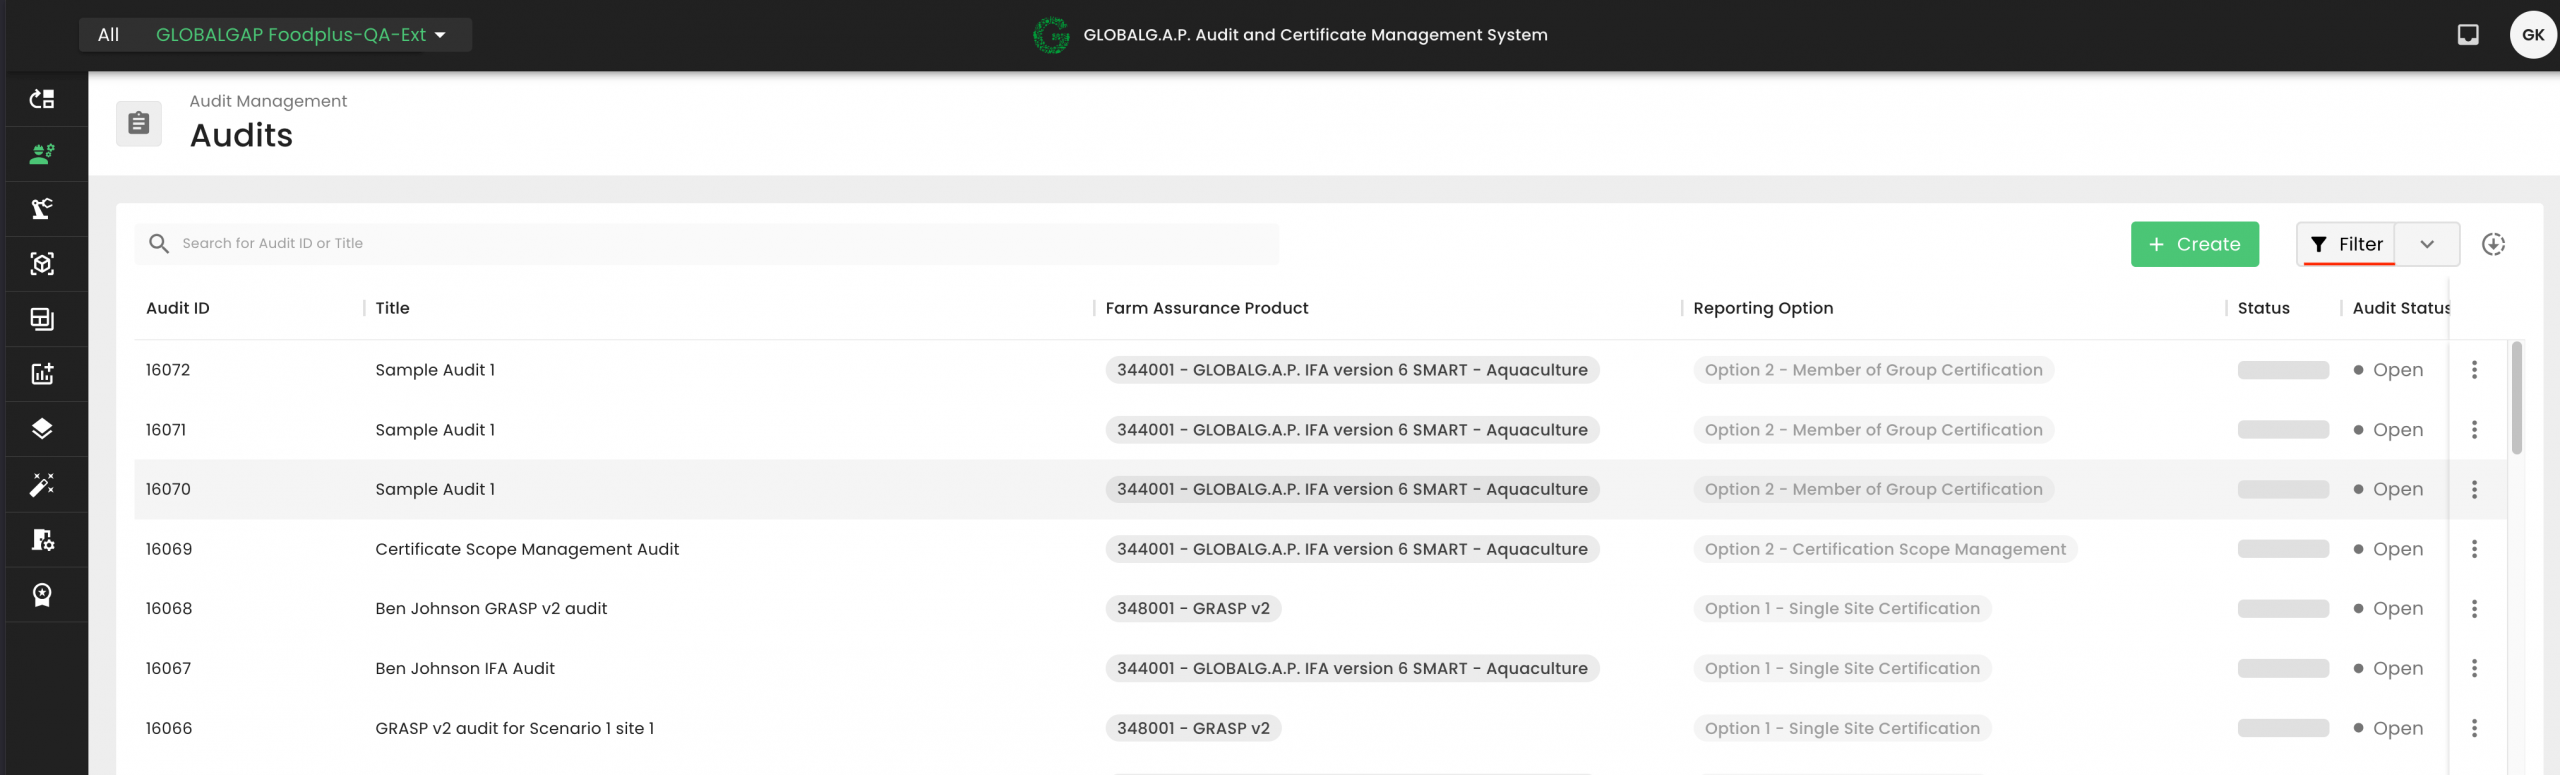The height and width of the screenshot is (775, 2560).
Task: Sort by Title column header
Action: coord(392,308)
